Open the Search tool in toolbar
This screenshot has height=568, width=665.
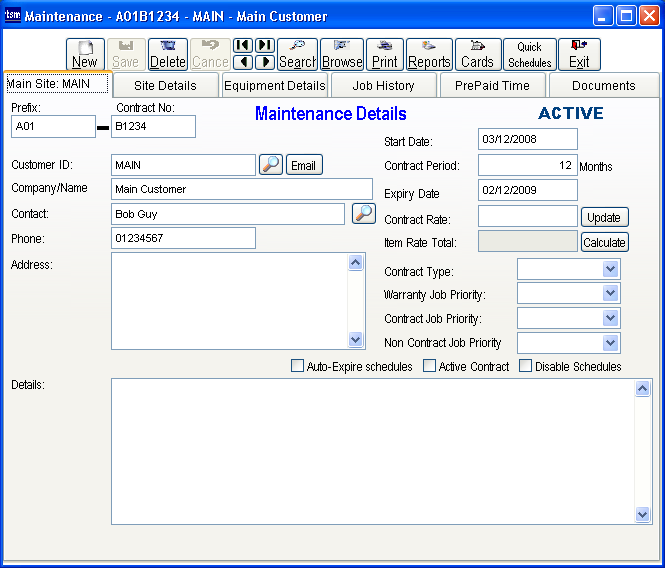point(297,54)
